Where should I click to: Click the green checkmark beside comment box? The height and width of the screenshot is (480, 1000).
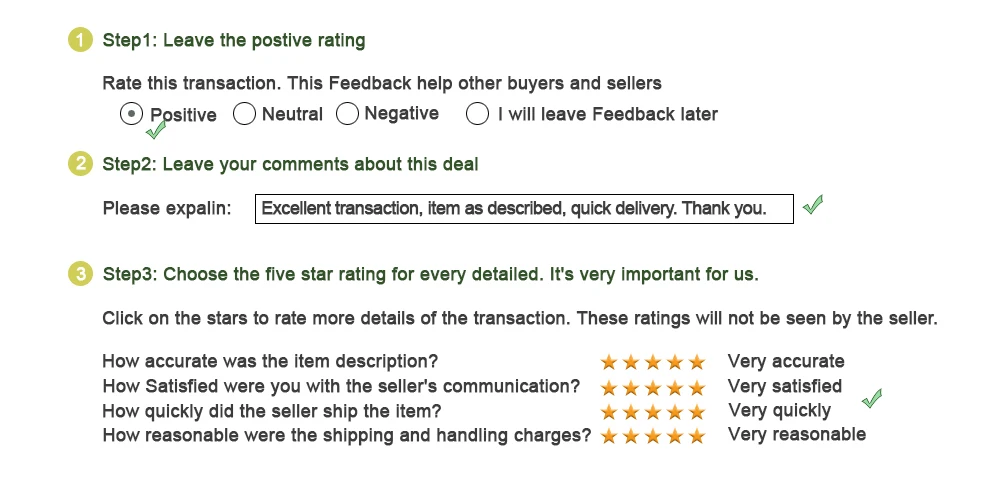(813, 205)
